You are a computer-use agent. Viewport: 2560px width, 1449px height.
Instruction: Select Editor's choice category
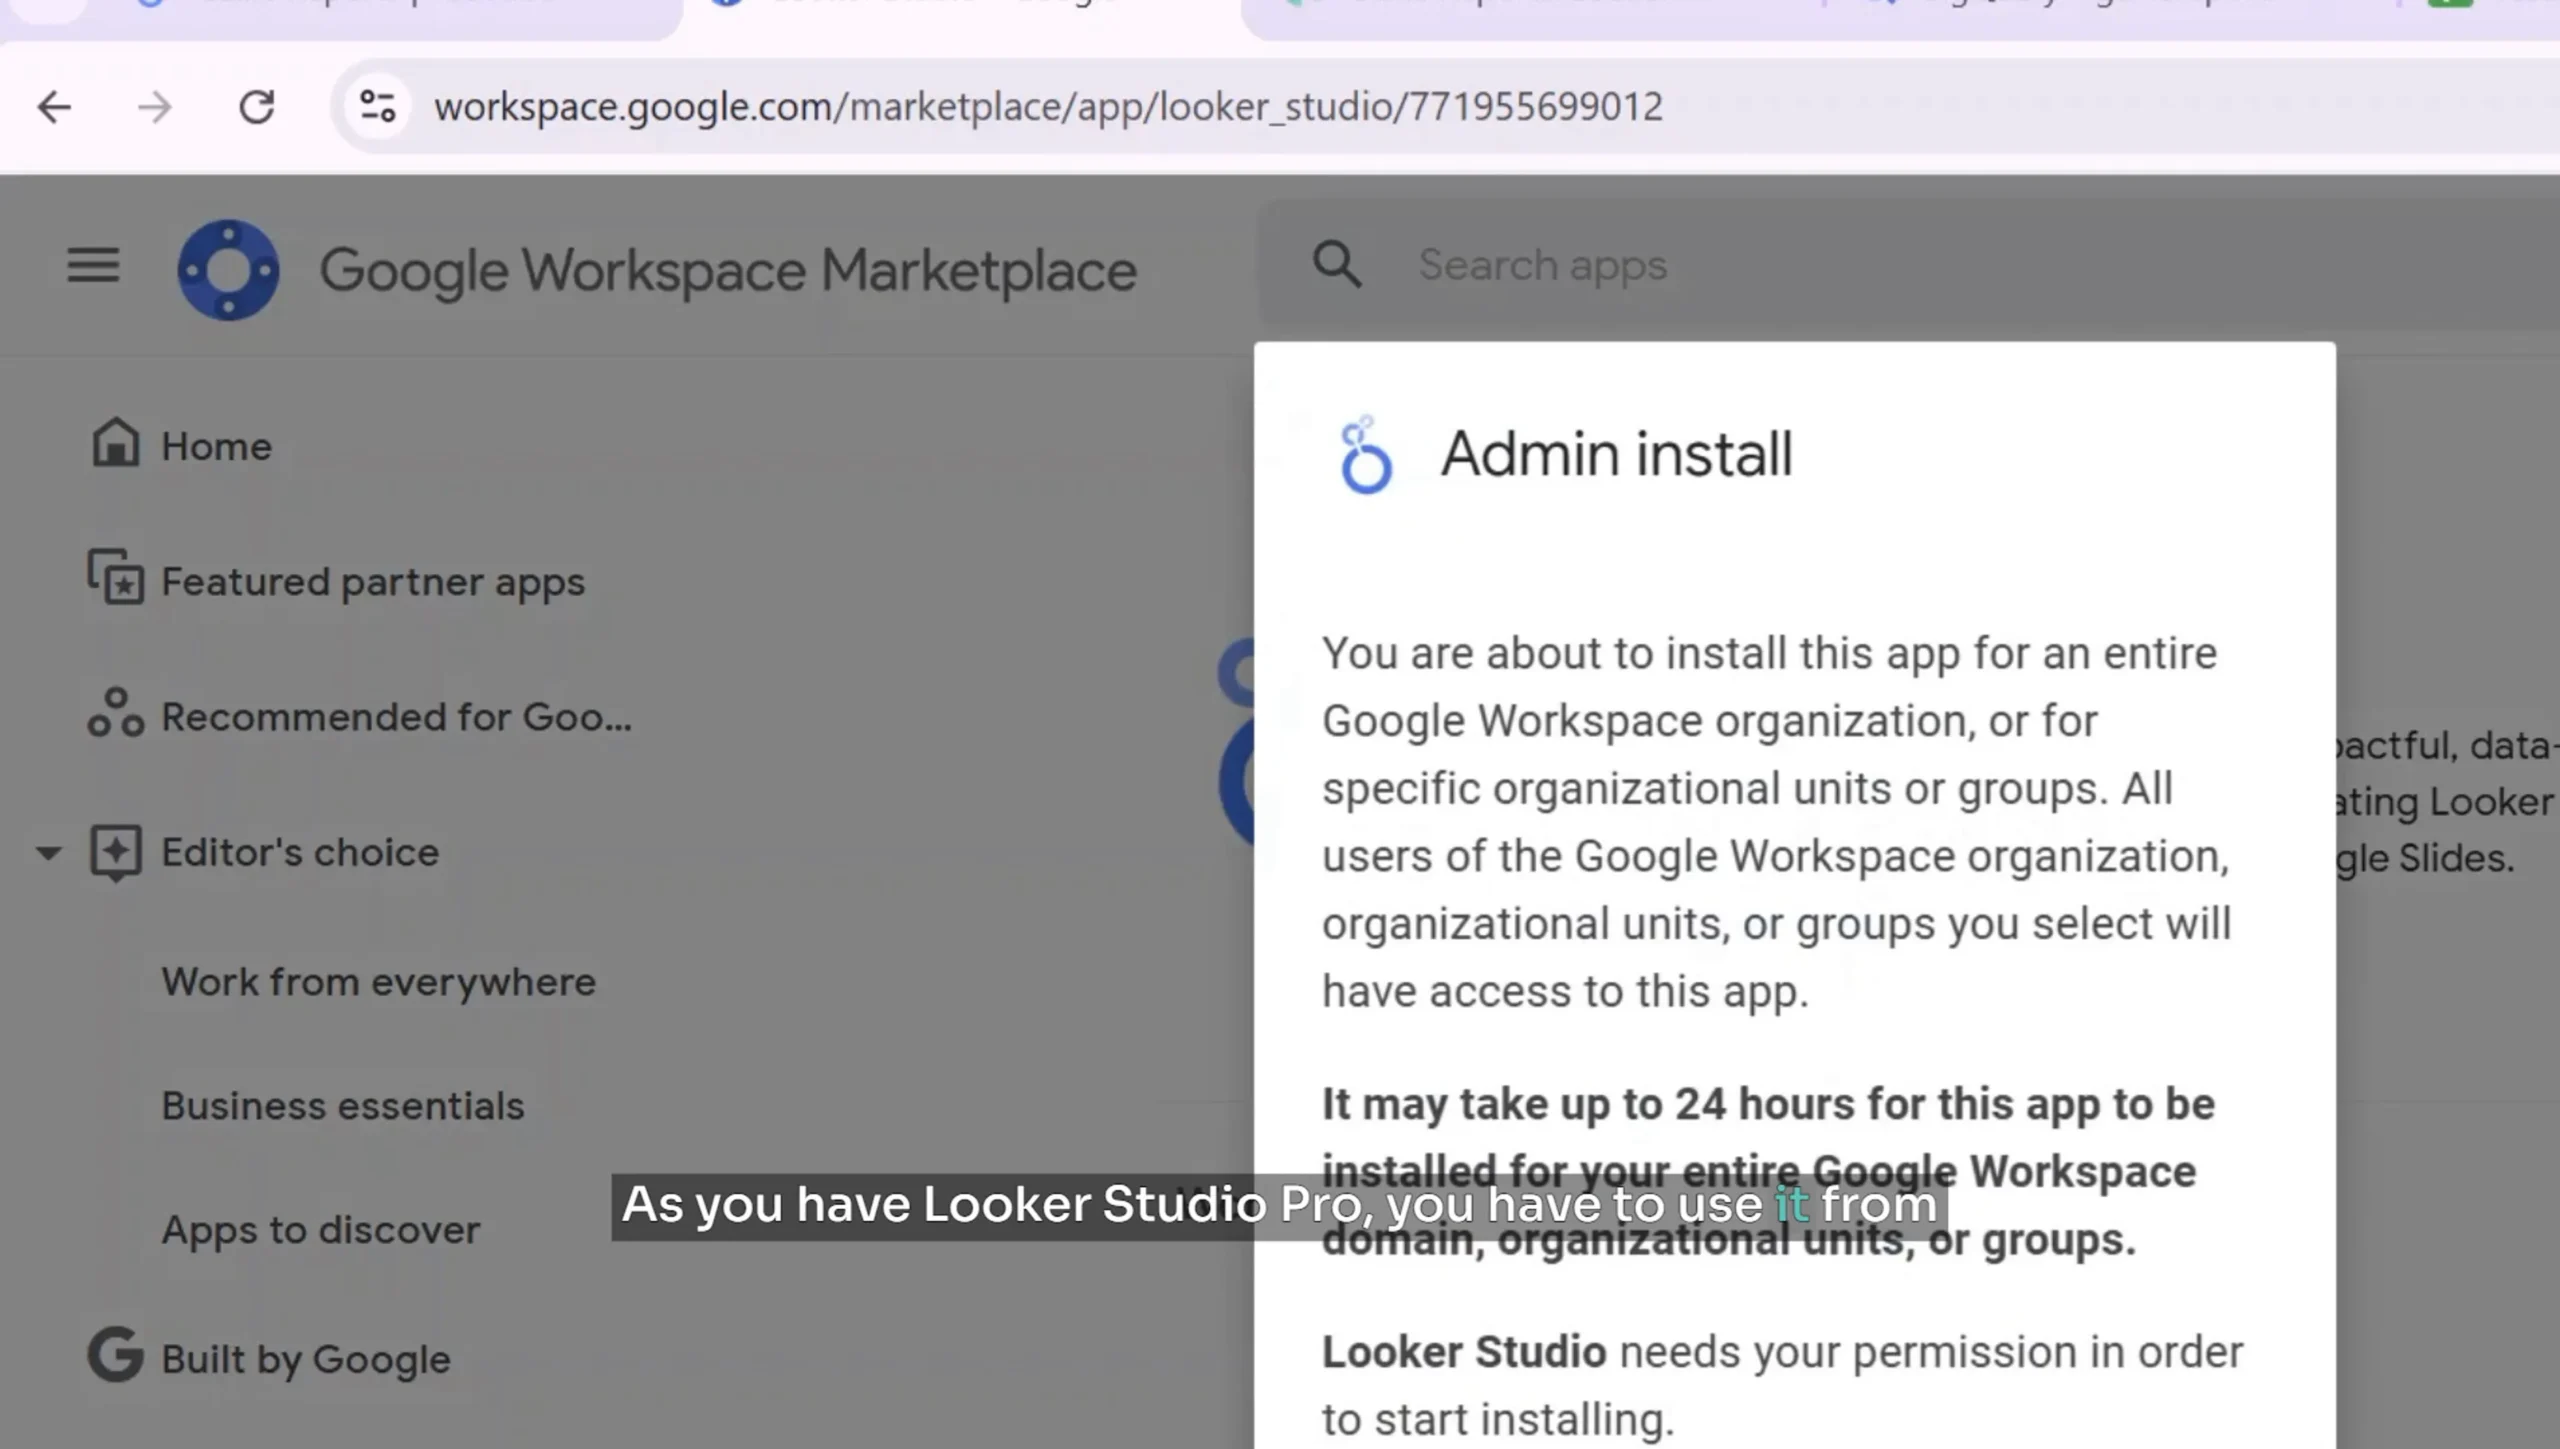point(300,852)
